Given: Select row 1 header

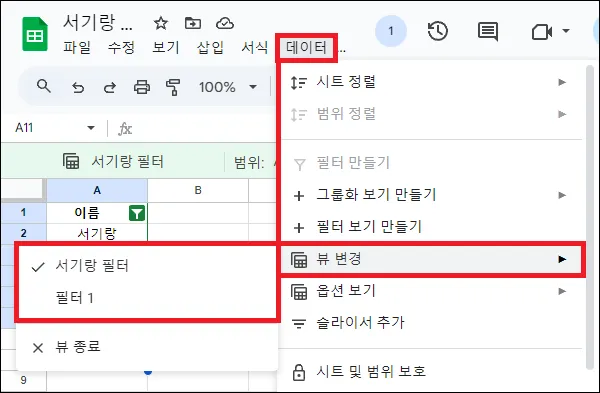Looking at the screenshot, I should [23, 212].
